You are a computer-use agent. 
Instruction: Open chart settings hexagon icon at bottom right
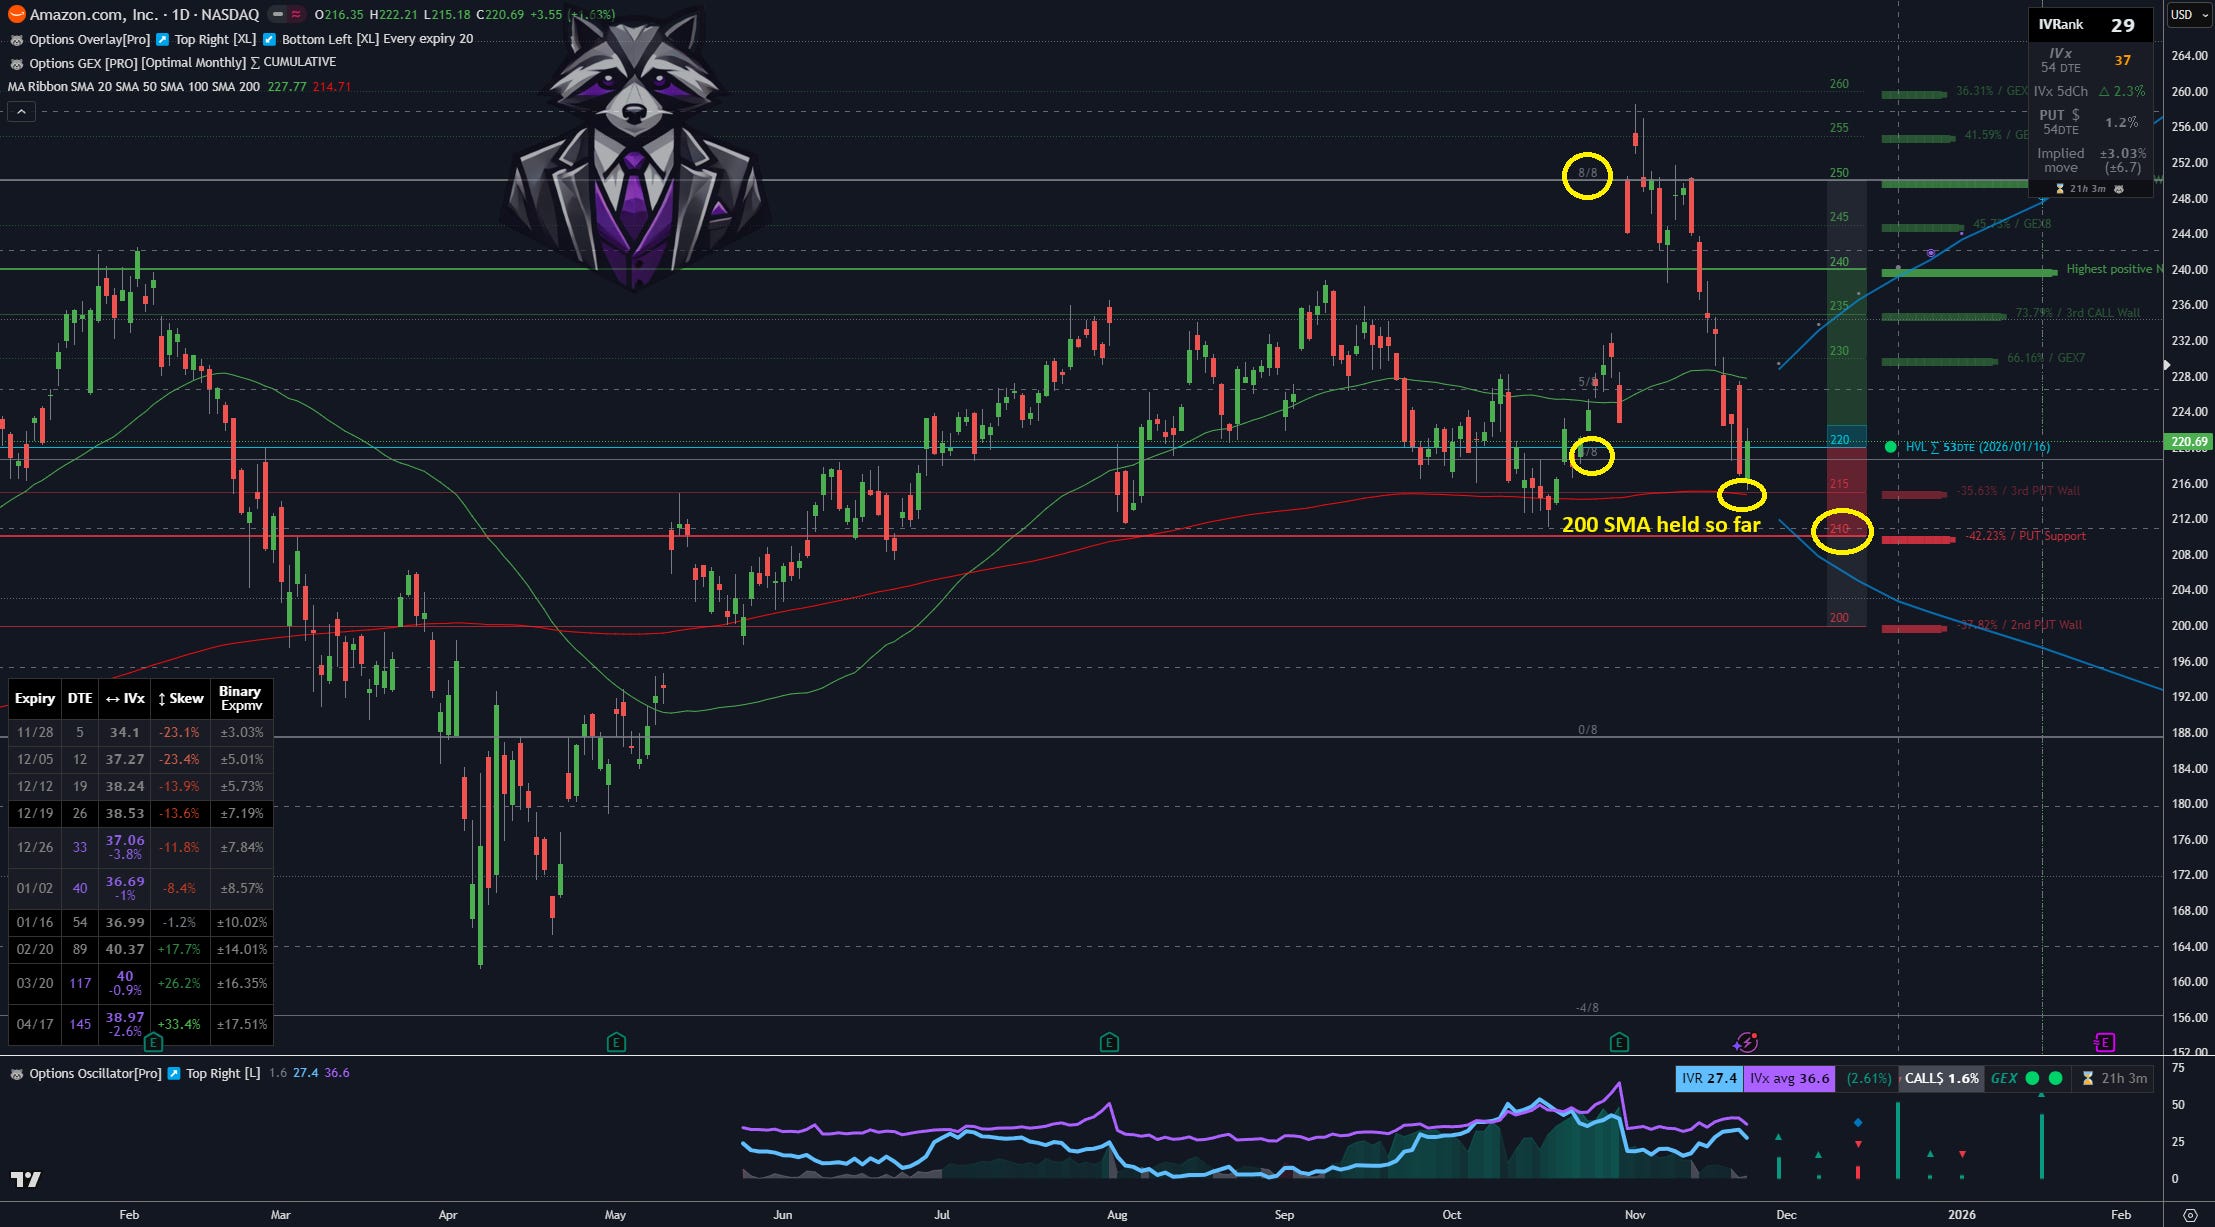tap(2190, 1215)
